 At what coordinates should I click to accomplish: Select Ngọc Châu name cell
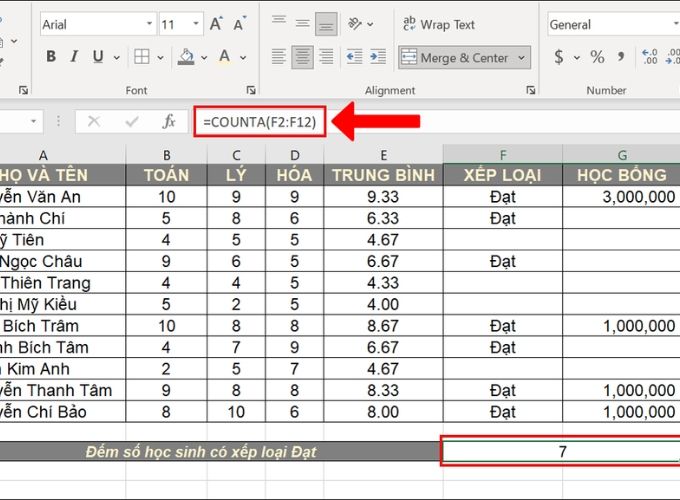pos(63,261)
